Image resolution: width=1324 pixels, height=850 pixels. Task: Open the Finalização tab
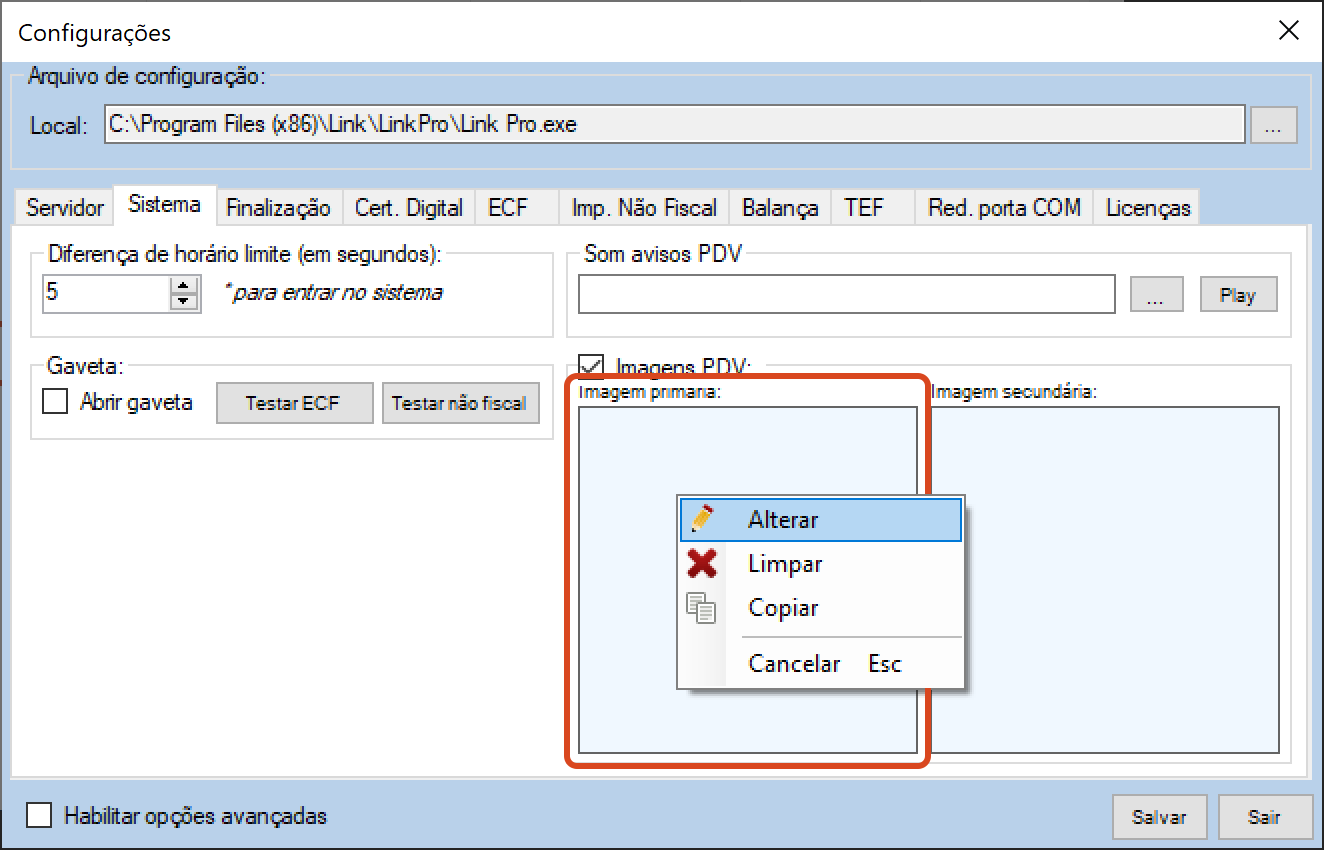click(x=278, y=208)
